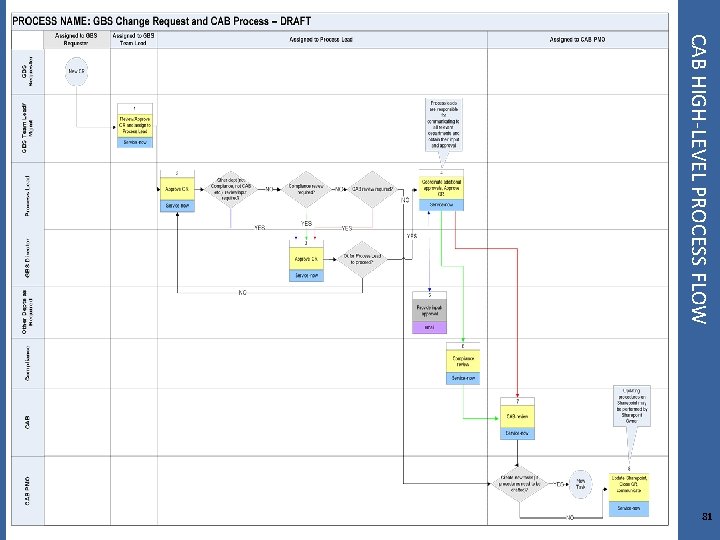Select the 'Assigned to GBS Team Lead' column header
The width and height of the screenshot is (720, 540).
point(133,39)
